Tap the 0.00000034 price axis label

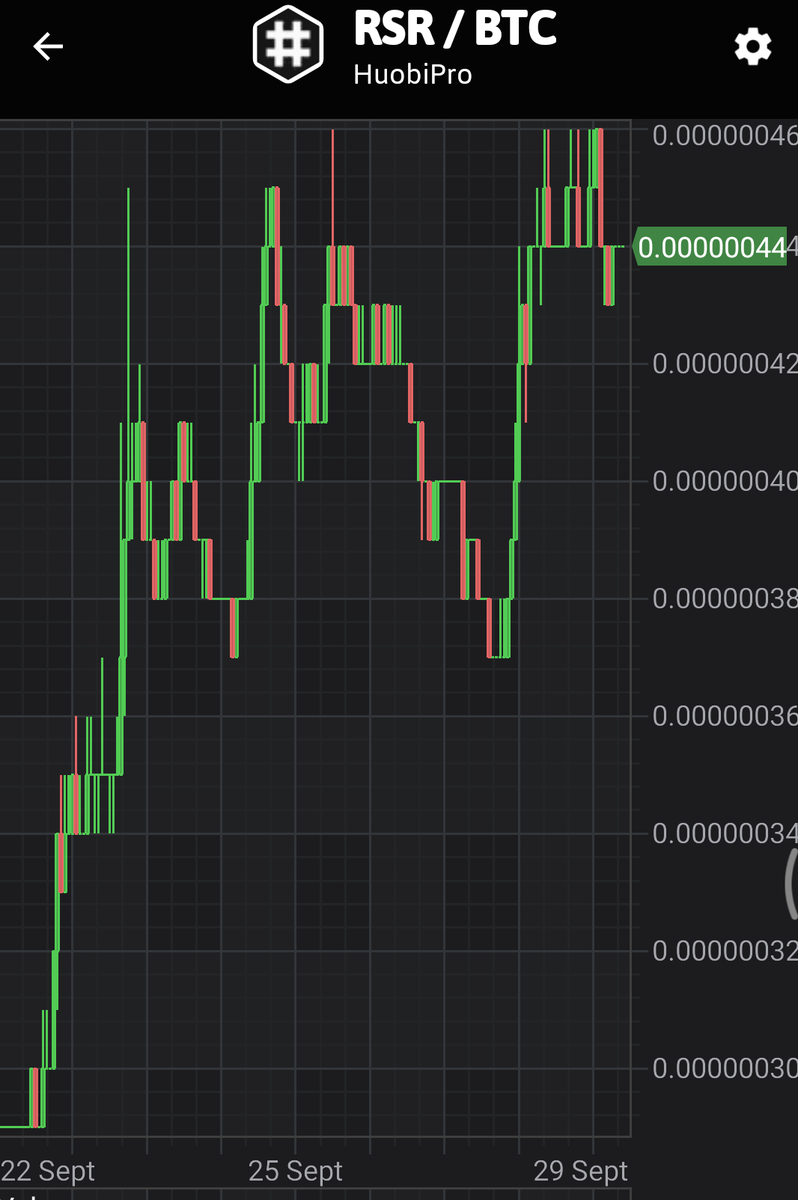point(725,833)
